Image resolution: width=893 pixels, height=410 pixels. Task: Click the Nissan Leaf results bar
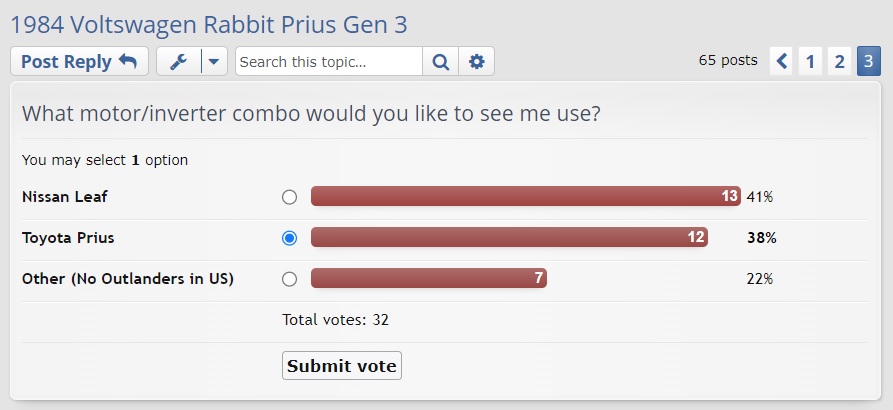click(x=525, y=197)
